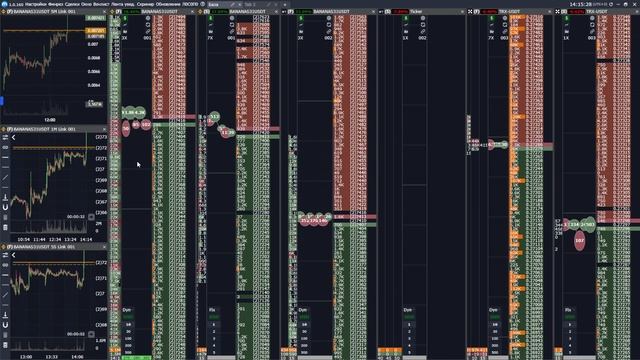
Task: Open the Скринер menu
Action: coord(145,4)
